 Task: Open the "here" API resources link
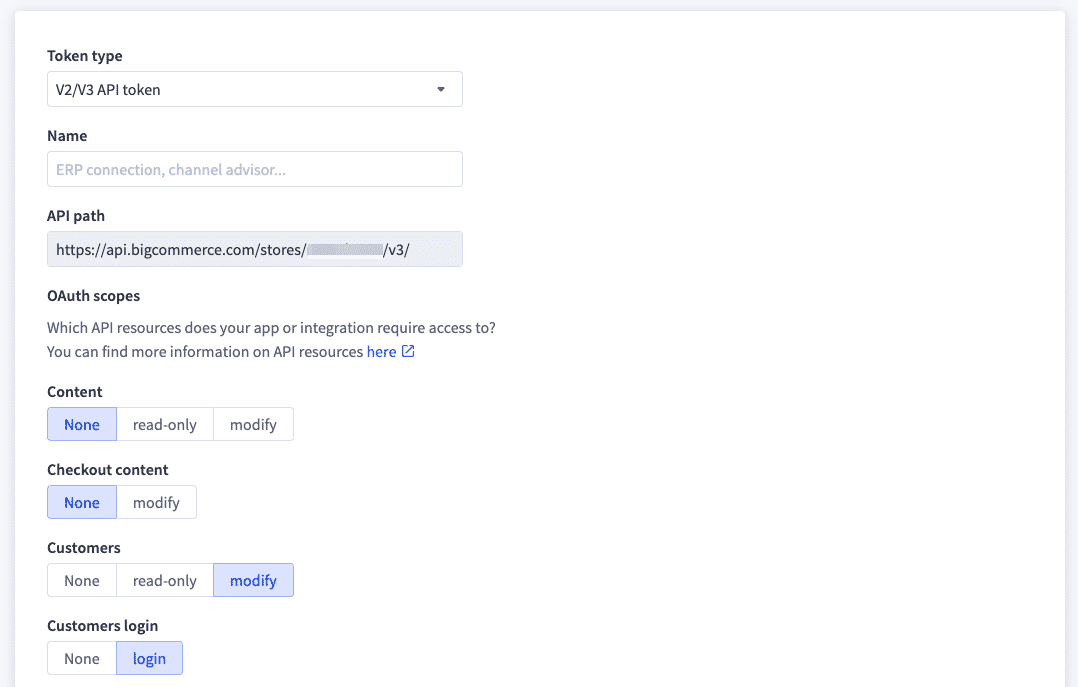[379, 352]
